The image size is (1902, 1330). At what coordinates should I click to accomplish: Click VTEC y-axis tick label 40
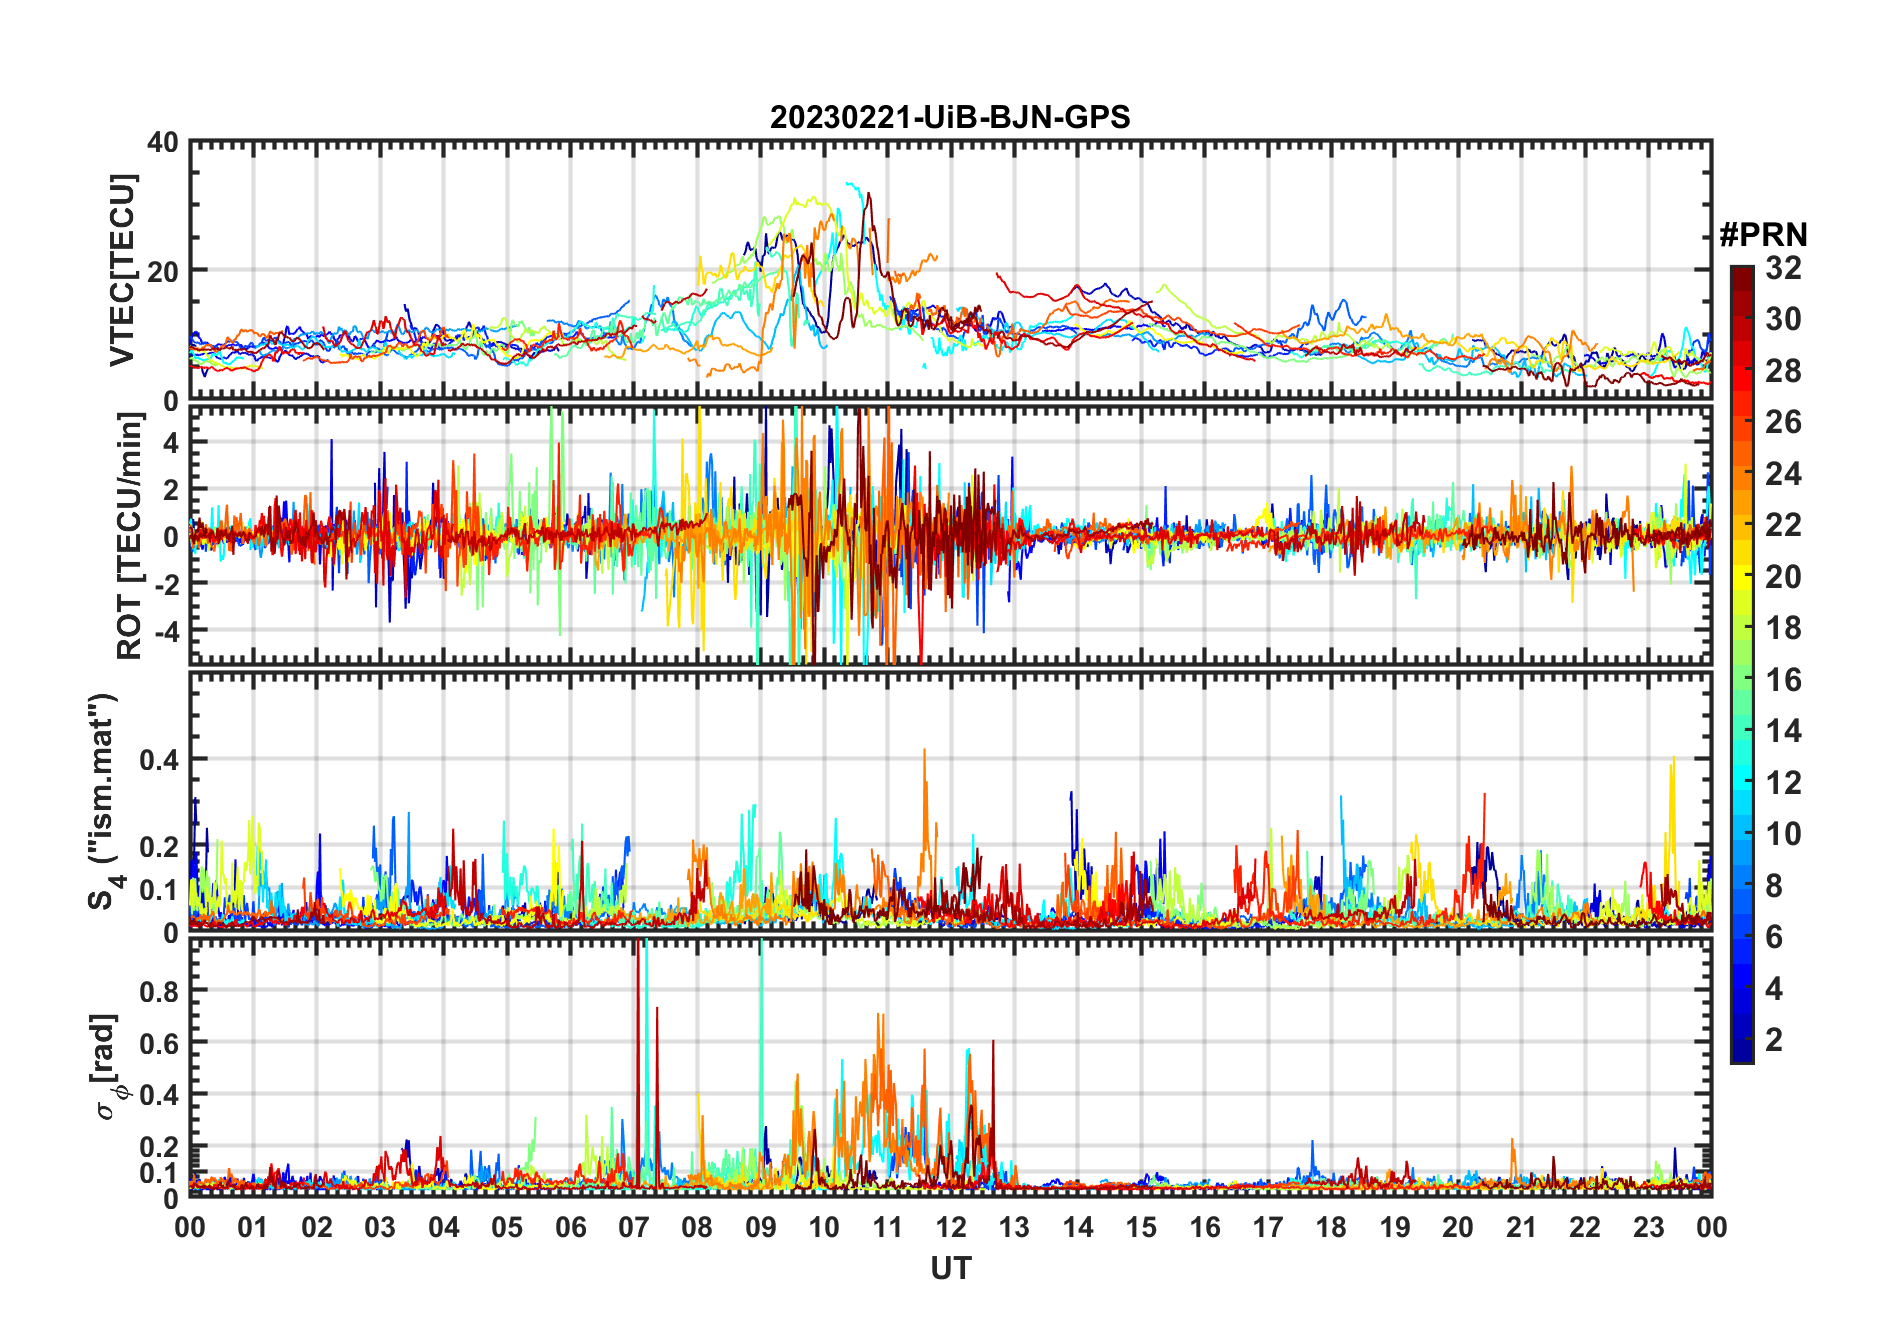(163, 143)
